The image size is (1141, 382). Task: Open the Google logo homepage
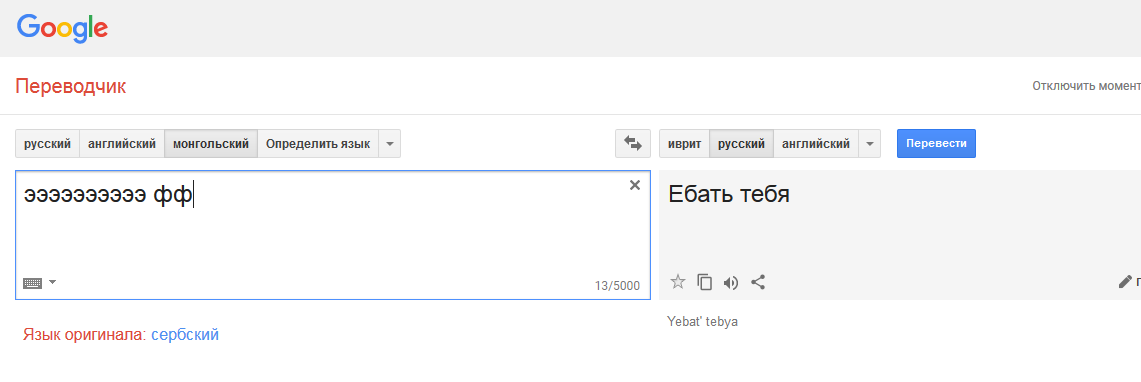click(x=63, y=28)
